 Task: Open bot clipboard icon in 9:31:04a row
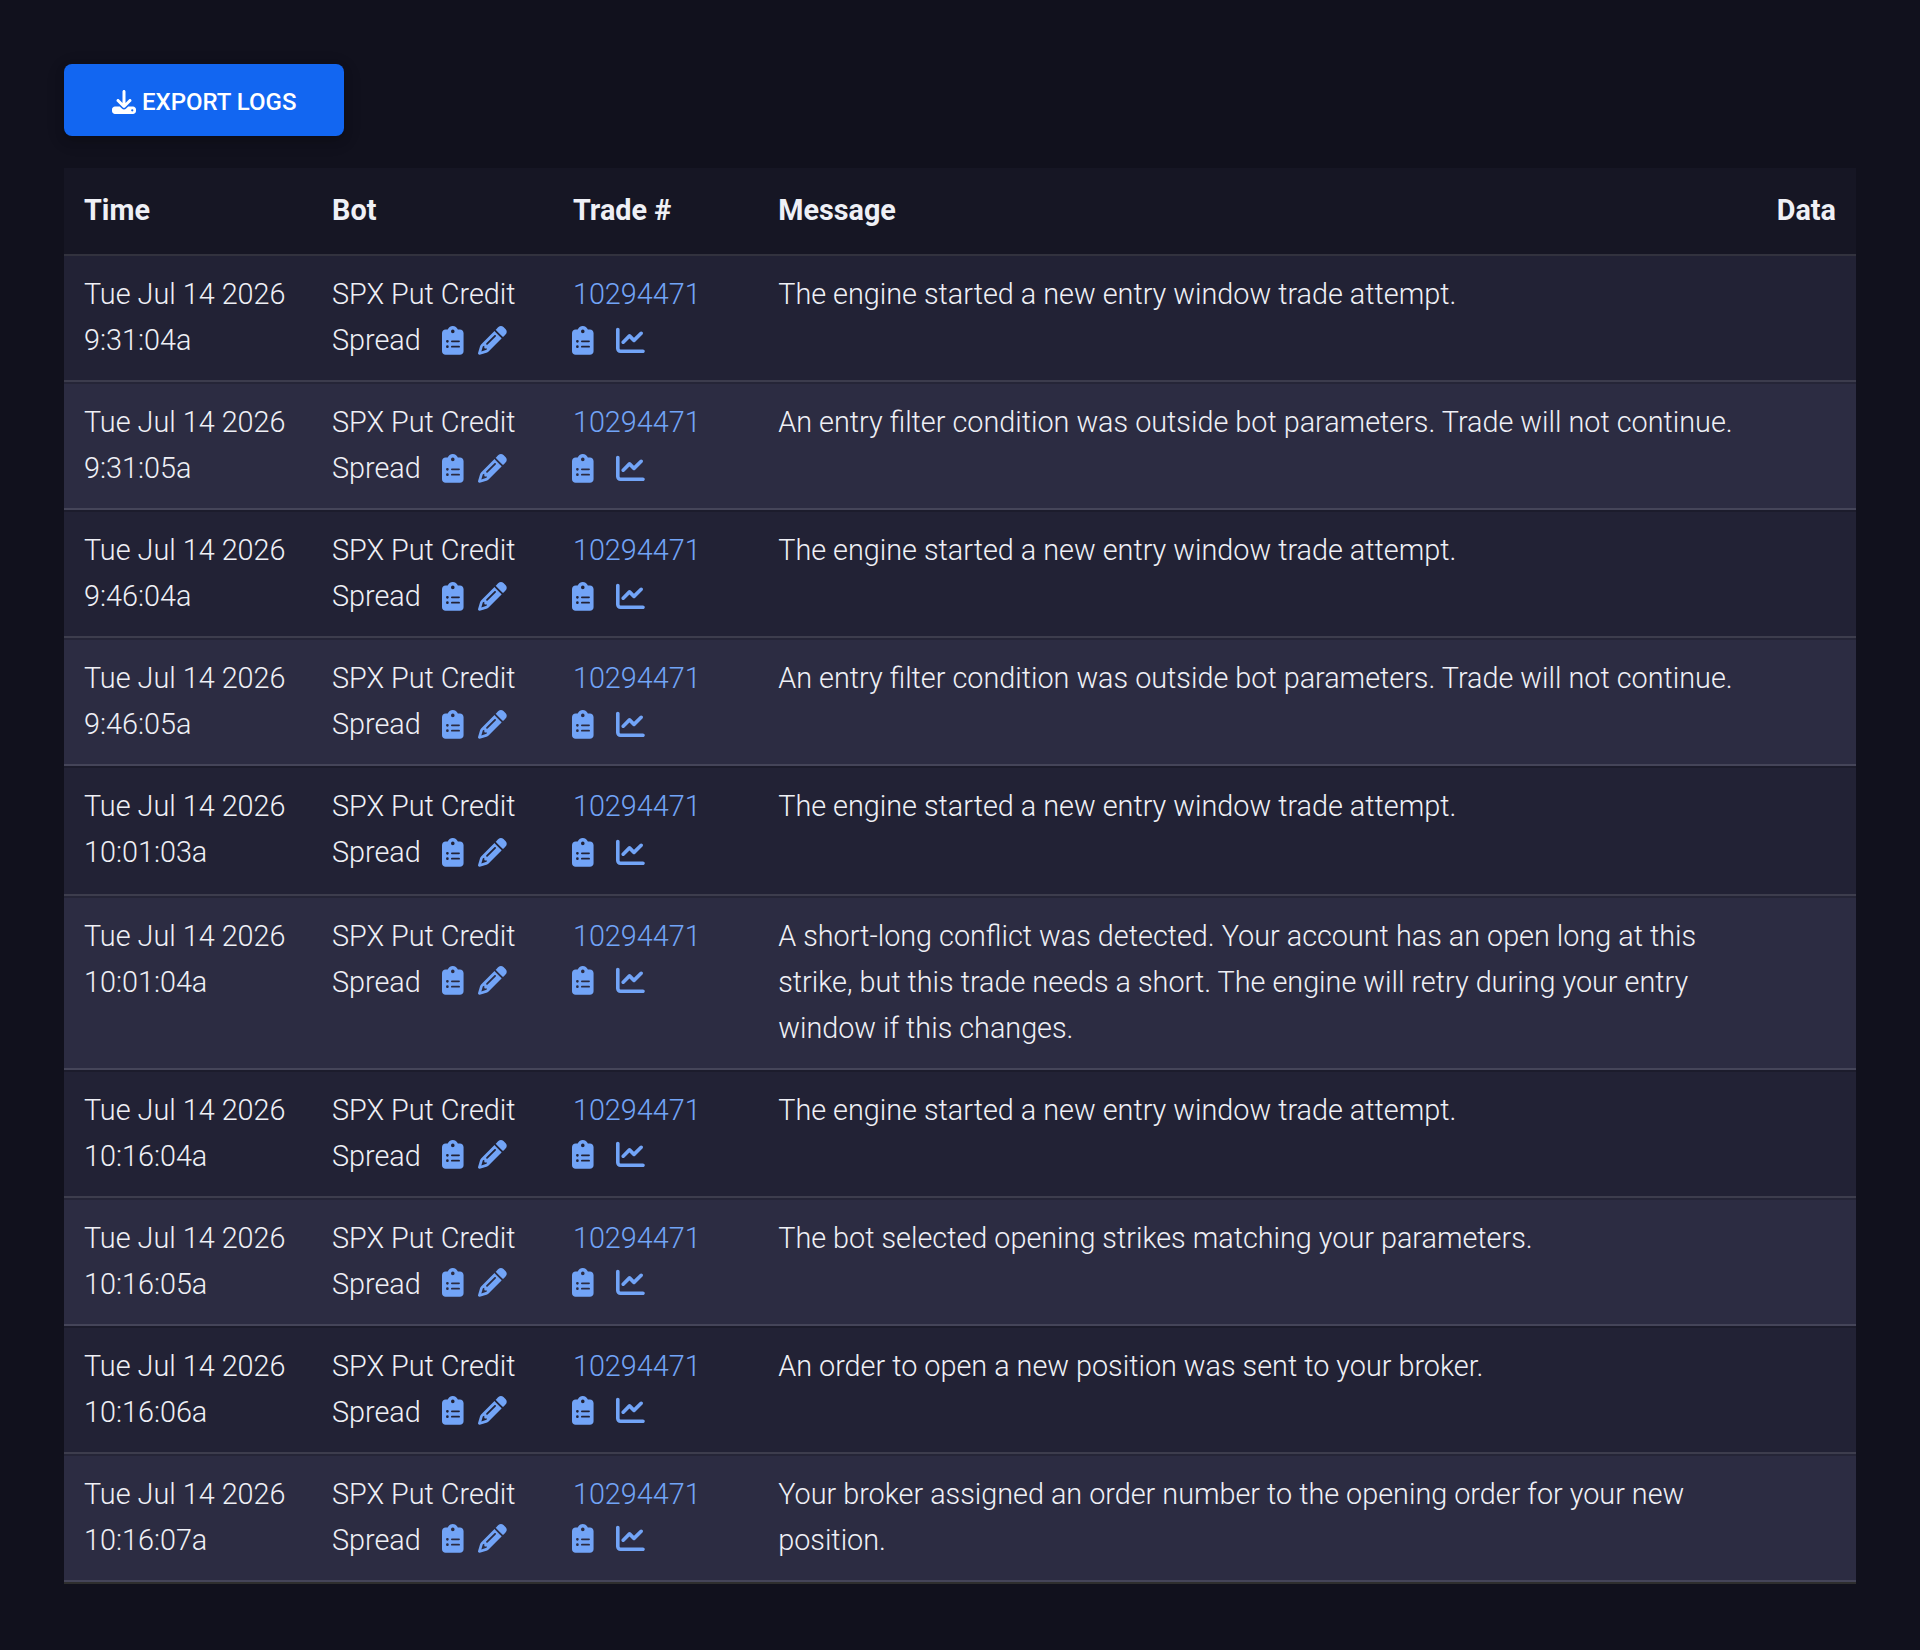pos(453,341)
